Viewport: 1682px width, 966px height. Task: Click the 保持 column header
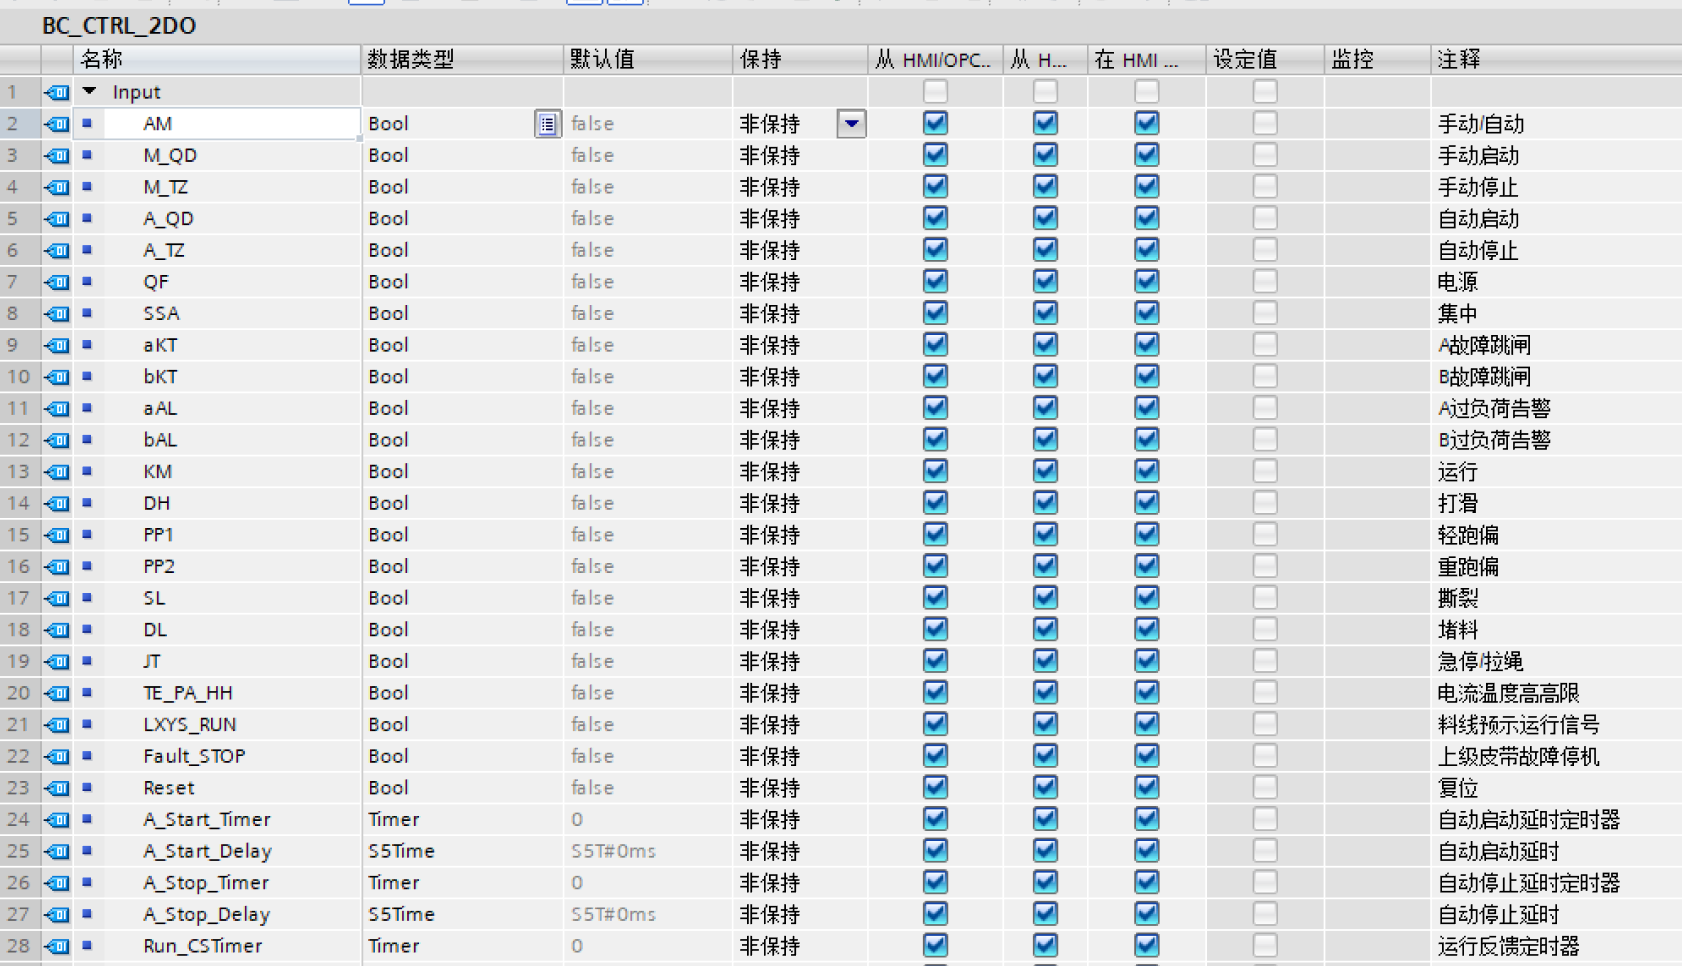[x=800, y=60]
